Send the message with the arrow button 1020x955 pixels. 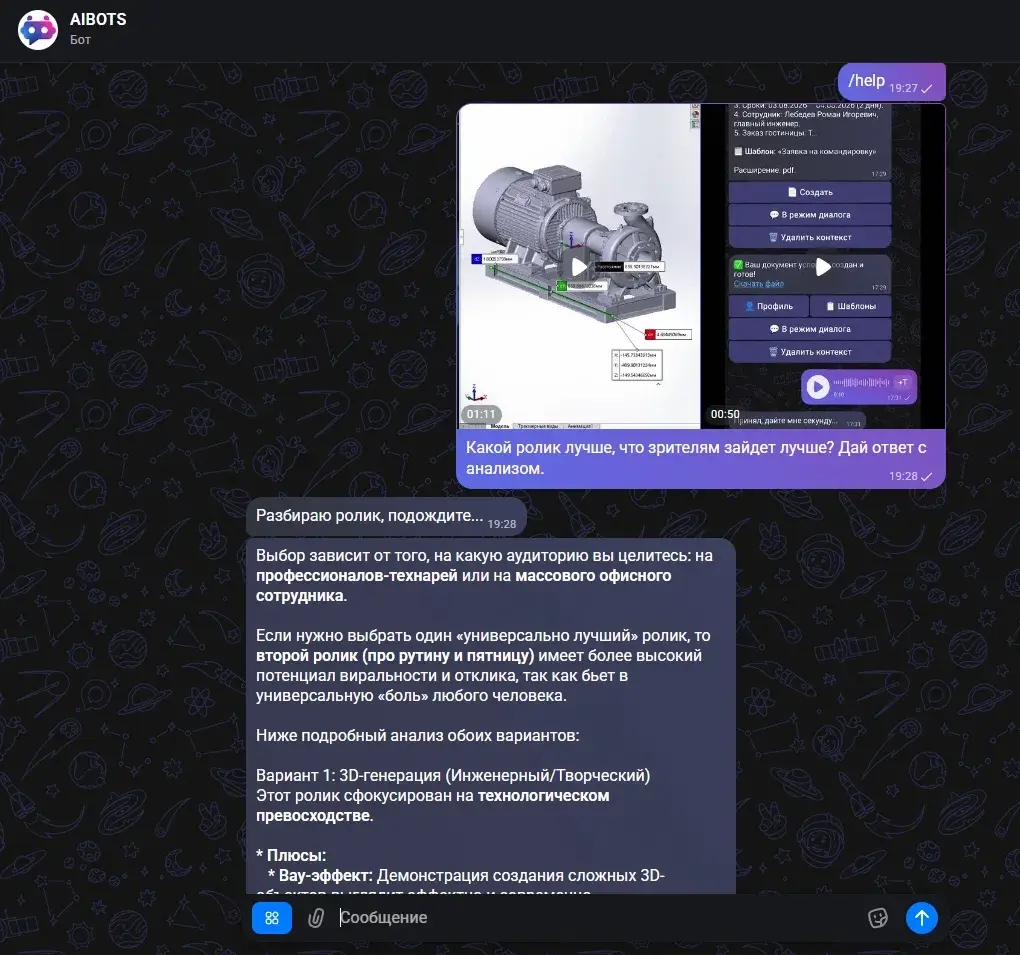pos(922,918)
